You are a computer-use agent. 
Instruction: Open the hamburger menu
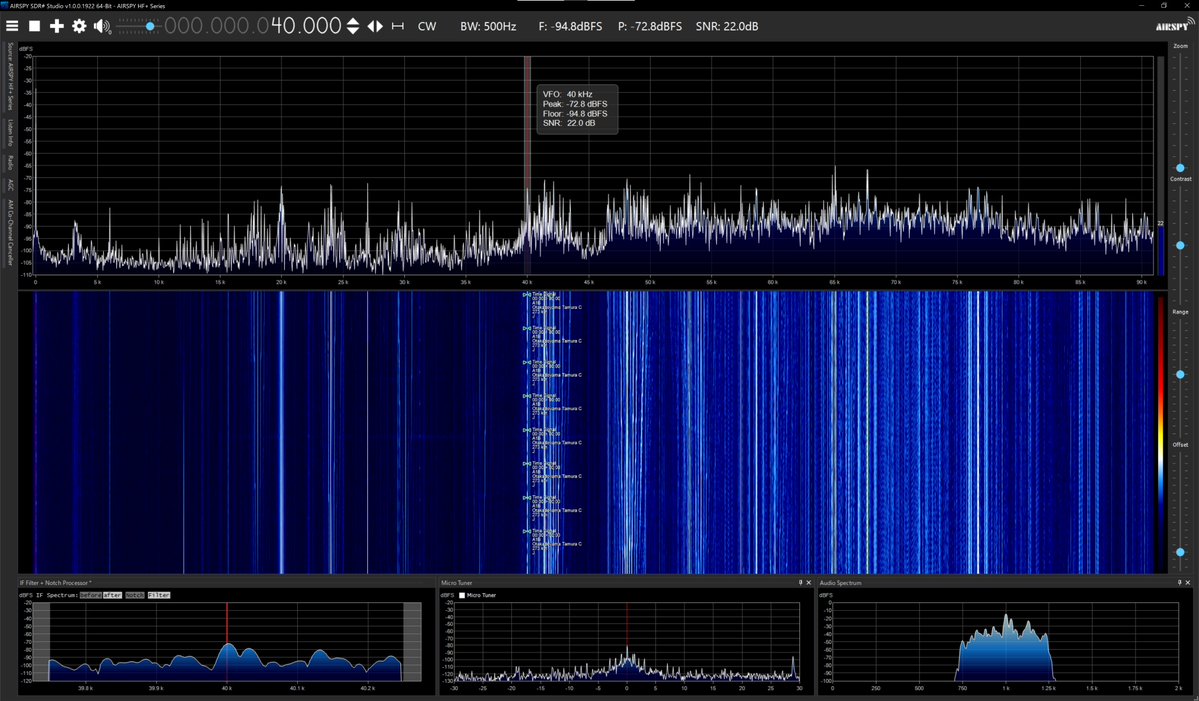point(12,26)
